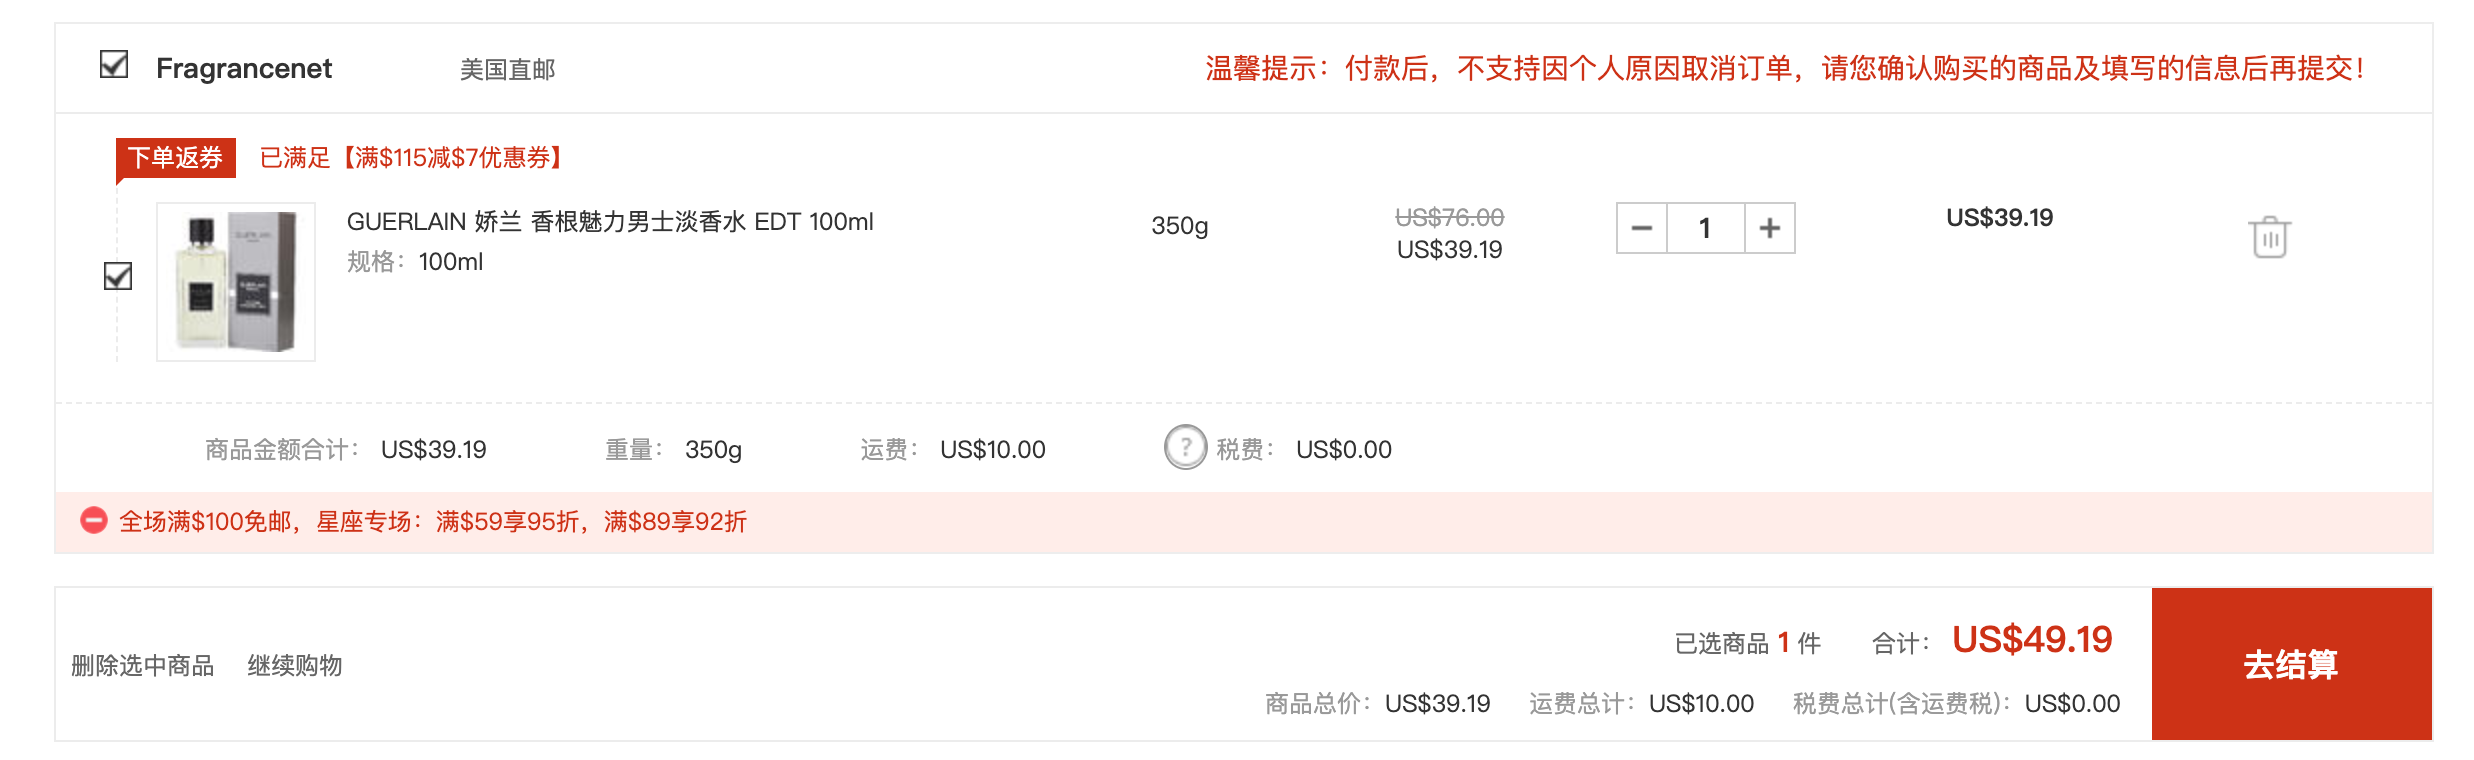
Task: Increase quantity with the plus button
Action: pyautogui.click(x=1770, y=228)
